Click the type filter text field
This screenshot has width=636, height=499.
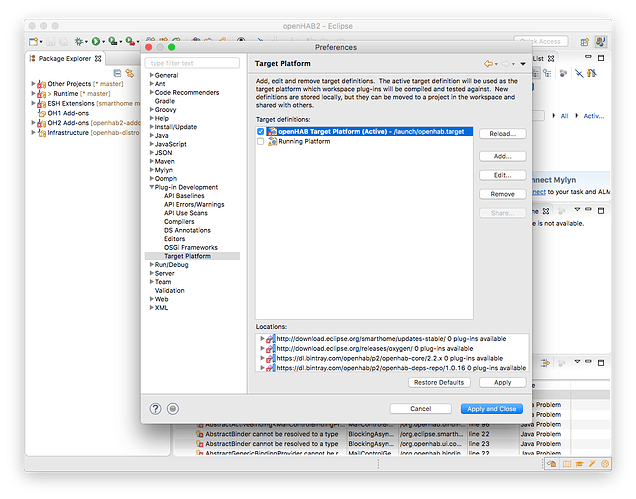tap(192, 63)
